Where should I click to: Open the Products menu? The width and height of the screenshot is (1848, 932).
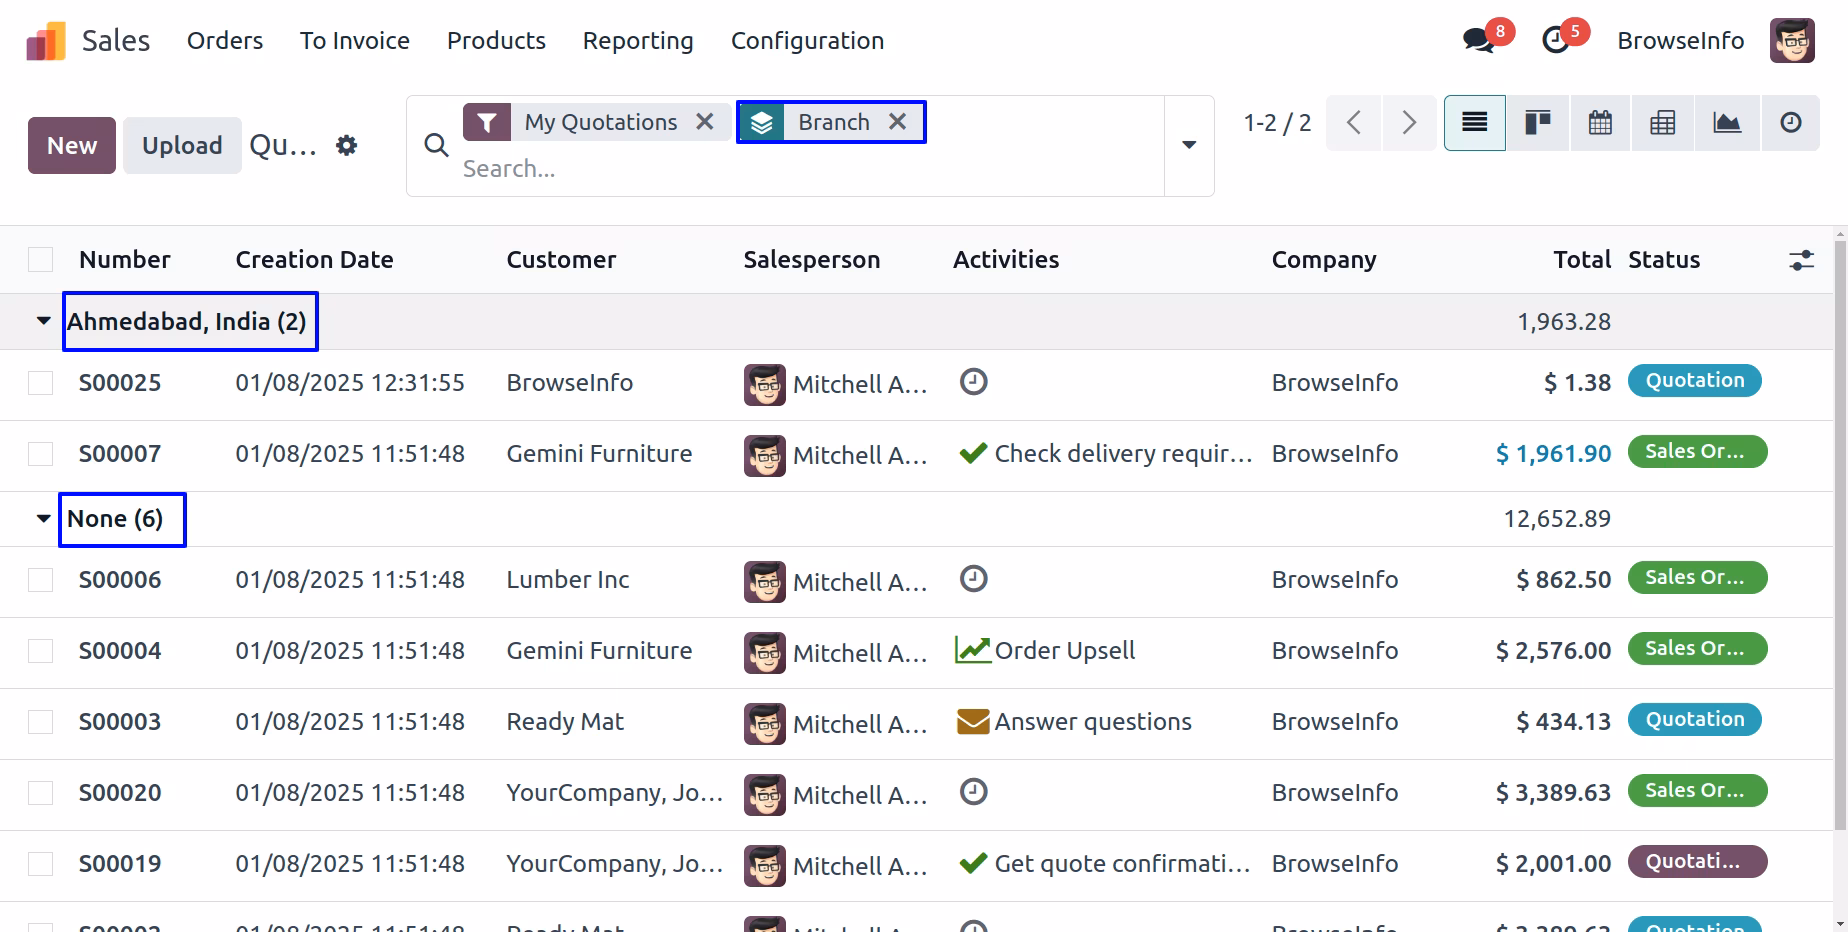(x=496, y=41)
